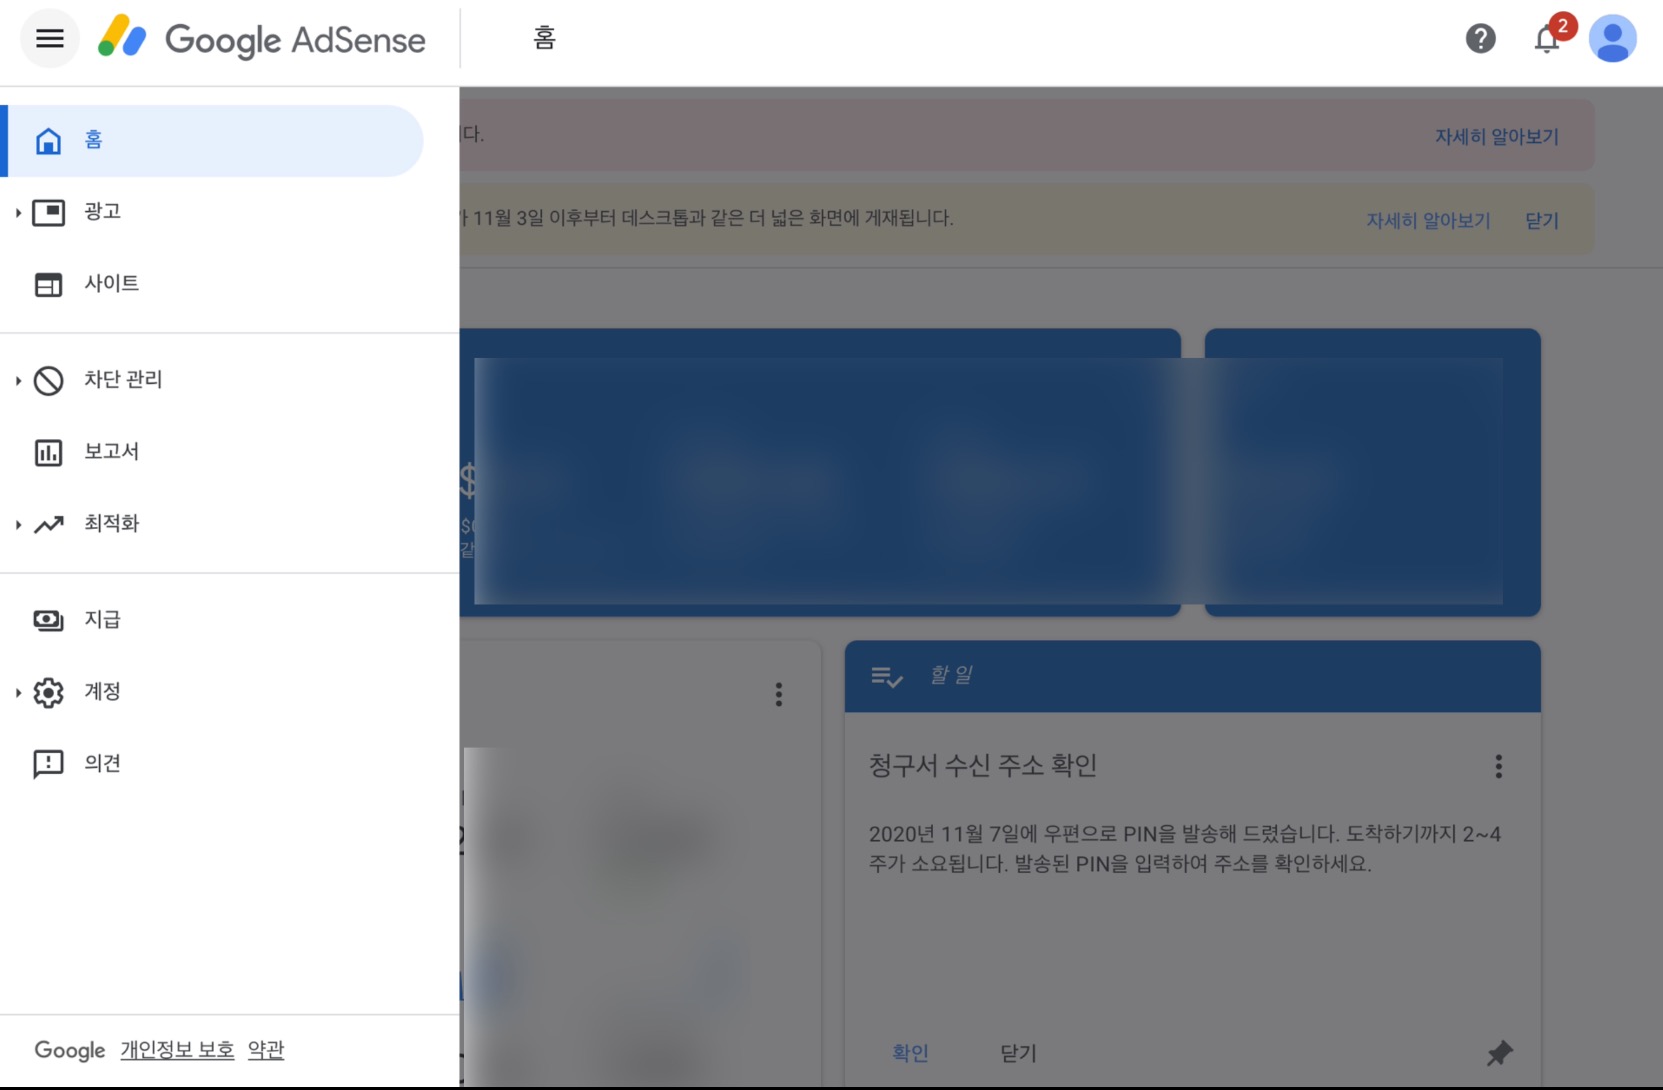
Task: Click the 차단 관리 block icon
Action: 48,380
